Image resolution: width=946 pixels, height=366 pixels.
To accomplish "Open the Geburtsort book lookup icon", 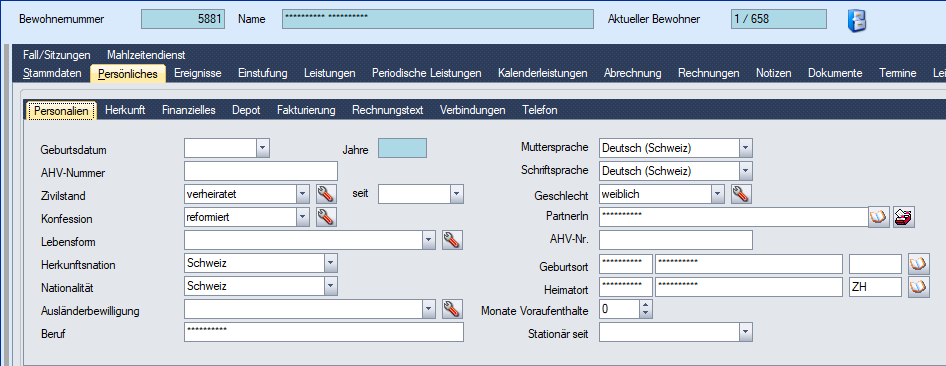I will (919, 263).
